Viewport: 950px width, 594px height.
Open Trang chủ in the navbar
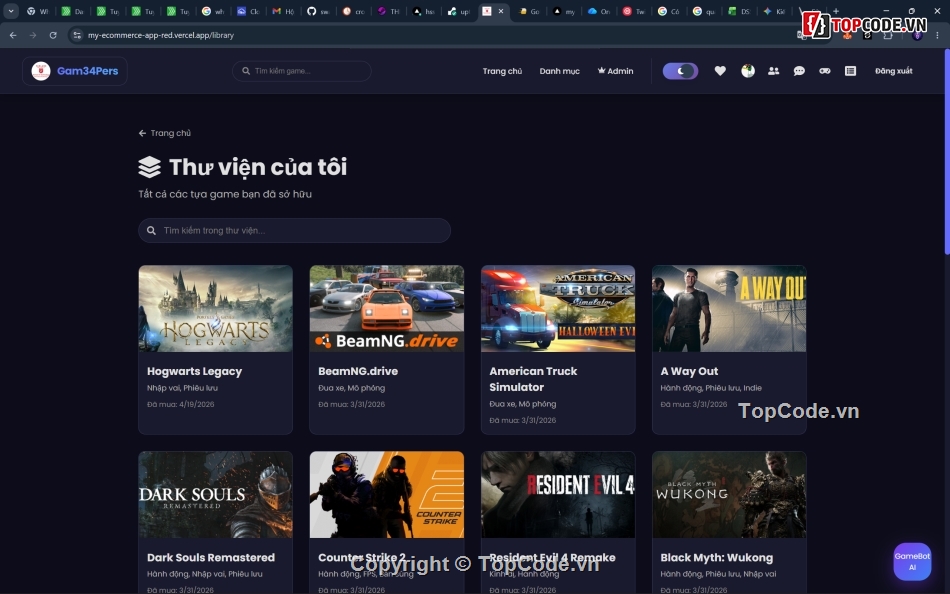[x=502, y=71]
